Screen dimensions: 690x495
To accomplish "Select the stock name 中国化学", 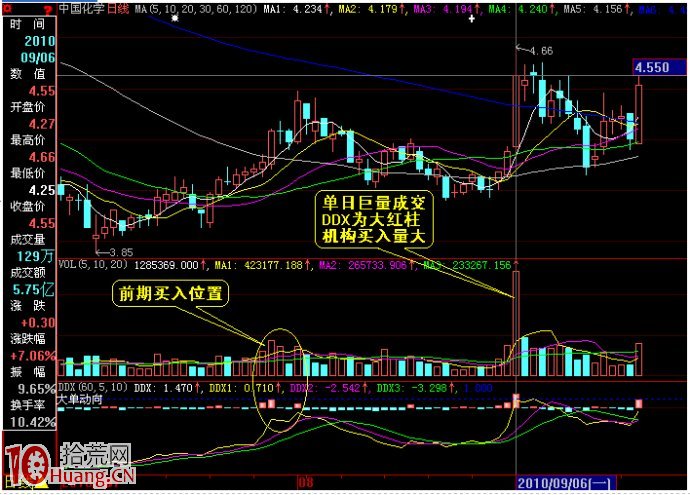I will [x=82, y=8].
